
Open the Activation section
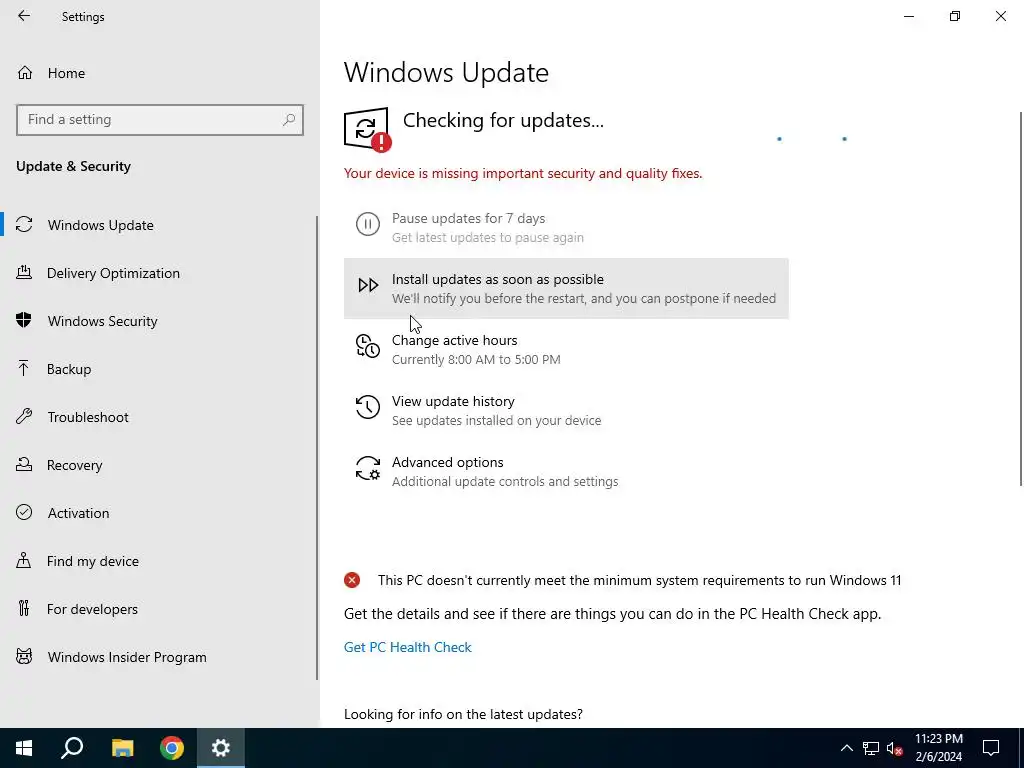pos(159,513)
